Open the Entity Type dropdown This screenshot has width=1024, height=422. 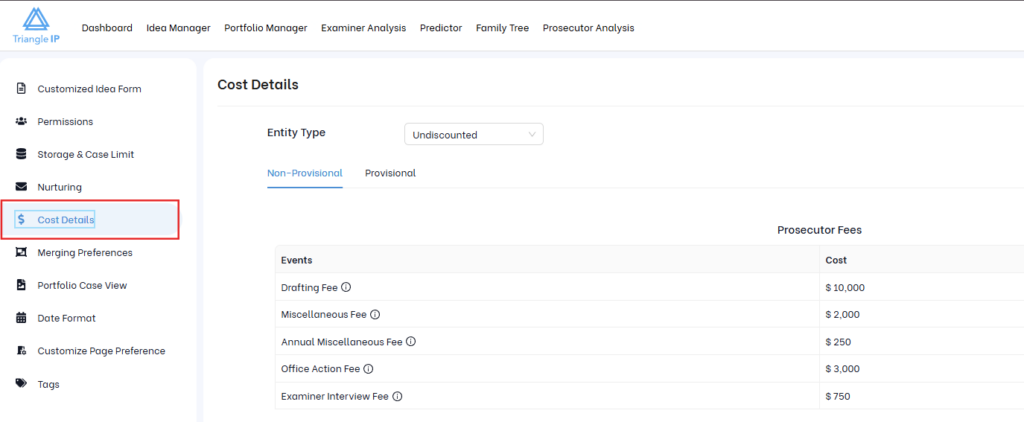pos(473,134)
